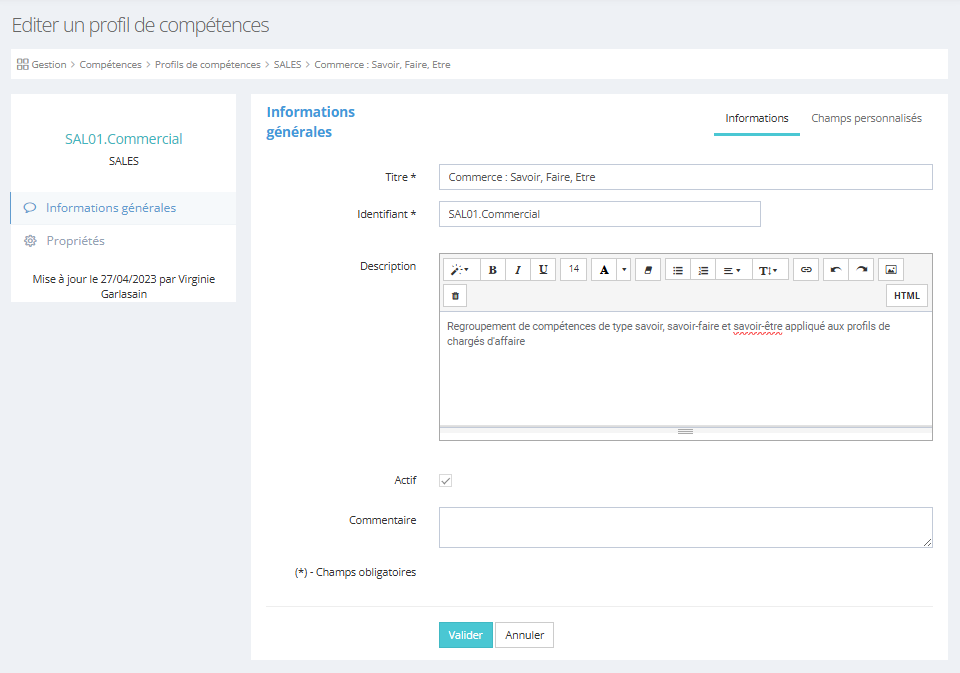Insert a numbered ordered list
Screen dimensions: 960x673
(x=703, y=270)
